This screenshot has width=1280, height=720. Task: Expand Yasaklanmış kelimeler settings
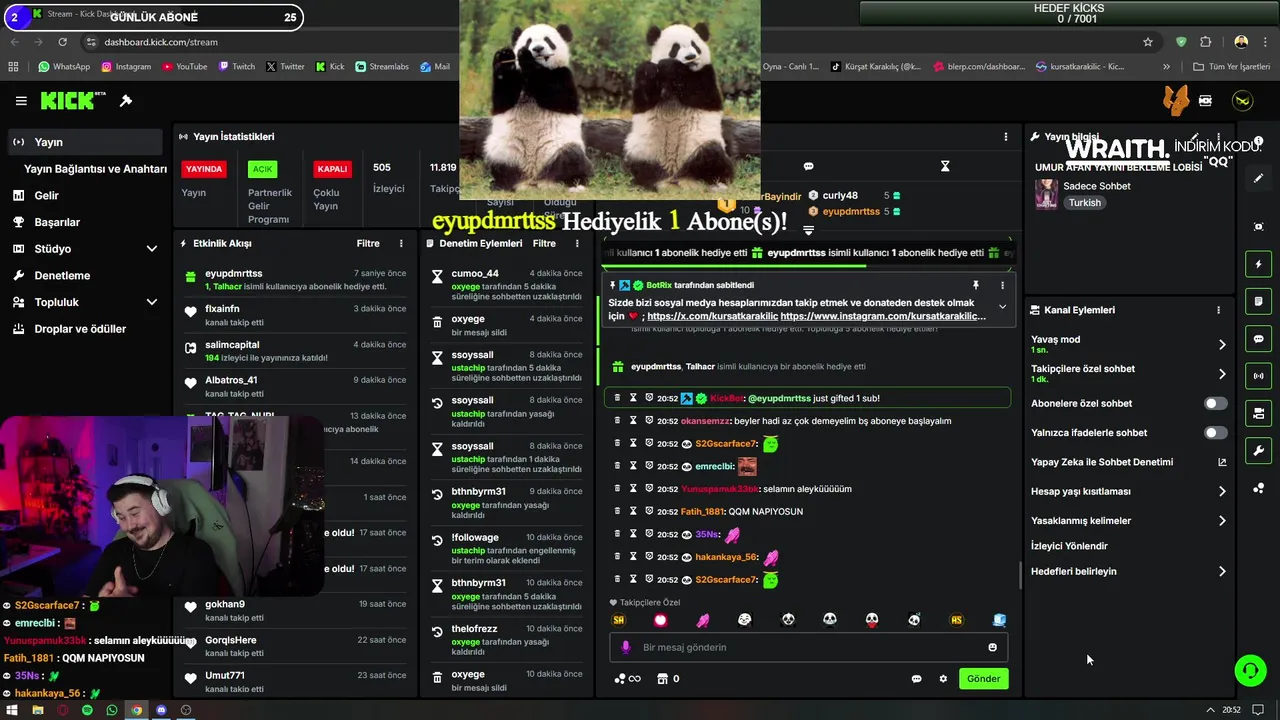[1222, 521]
